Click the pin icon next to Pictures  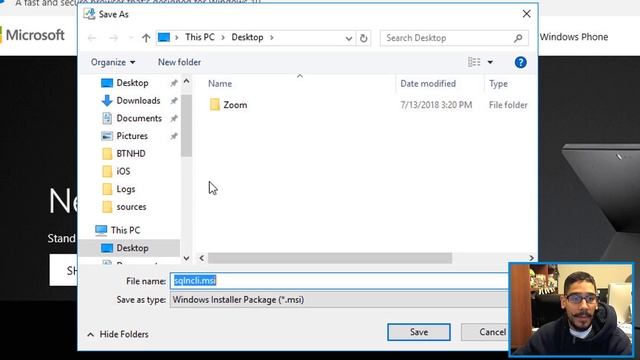click(x=174, y=136)
